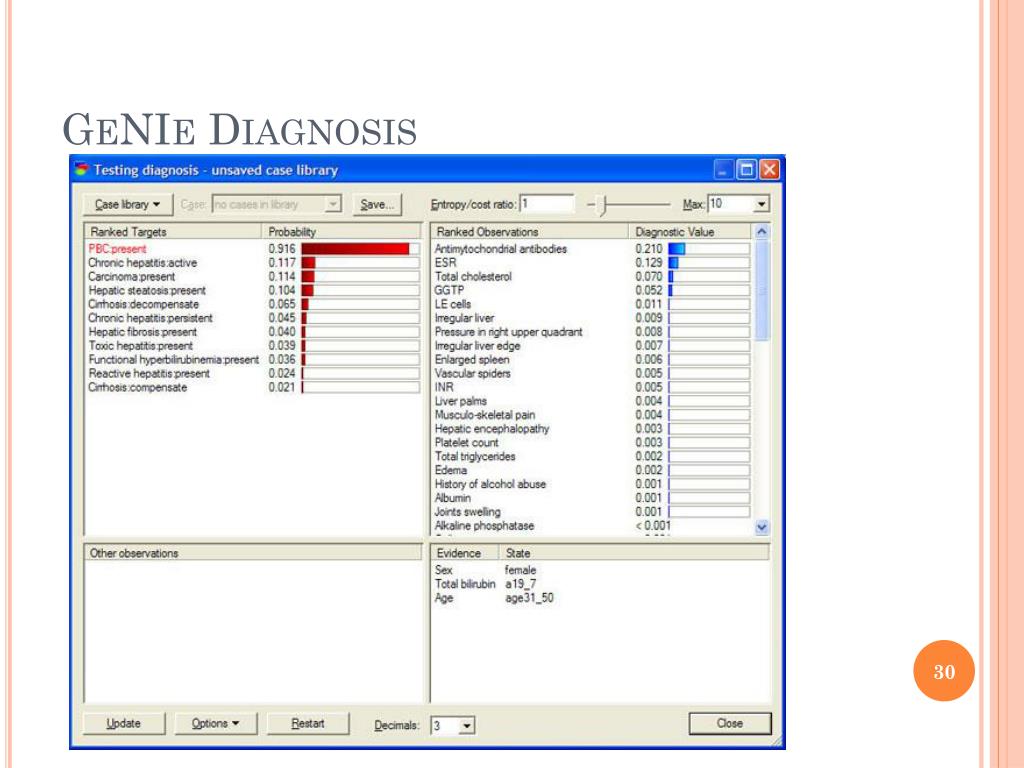Click the Diagnostic Value column header

click(x=690, y=232)
